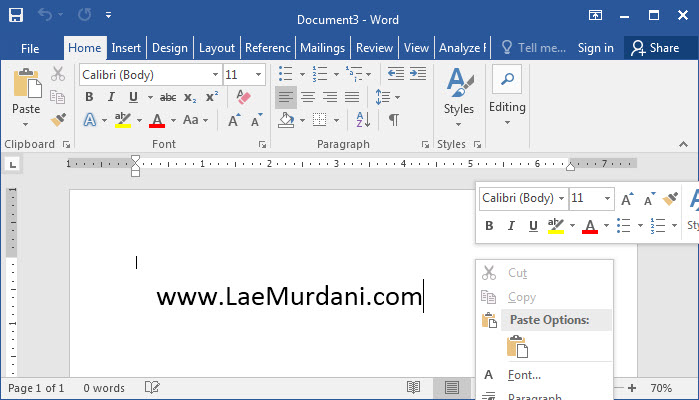Choose Font... from the context menu
The height and width of the screenshot is (400, 699).
click(x=524, y=375)
